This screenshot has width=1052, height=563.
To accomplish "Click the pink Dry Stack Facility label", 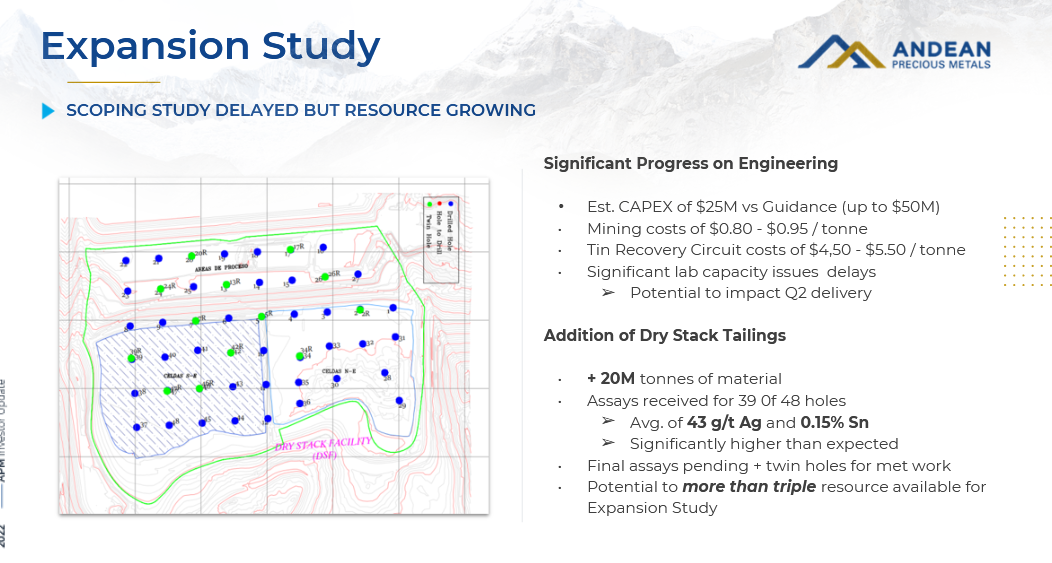I will coord(323,446).
